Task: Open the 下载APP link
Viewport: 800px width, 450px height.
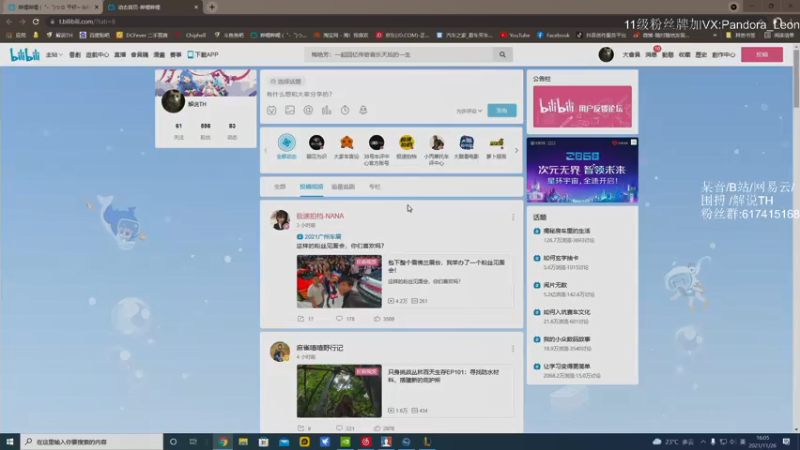Action: click(x=203, y=55)
